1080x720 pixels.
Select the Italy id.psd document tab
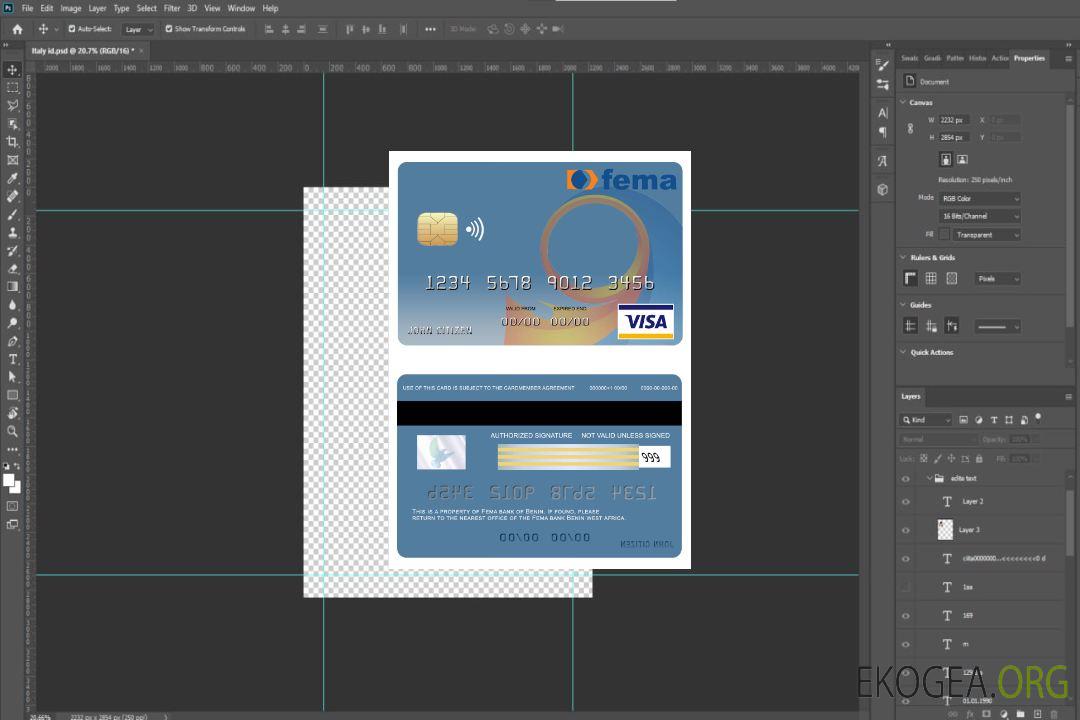[x=83, y=51]
